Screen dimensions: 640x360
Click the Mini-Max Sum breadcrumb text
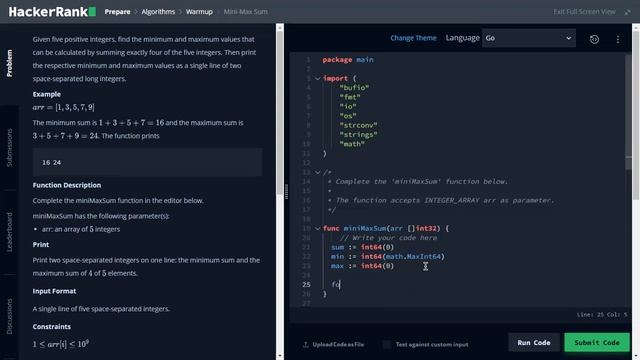click(246, 12)
